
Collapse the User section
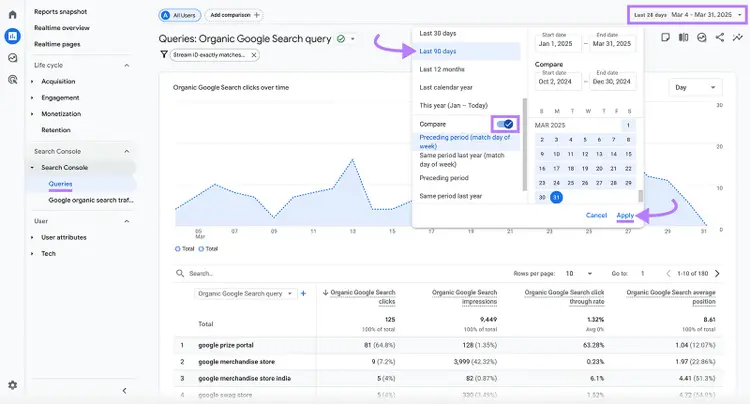tap(127, 221)
